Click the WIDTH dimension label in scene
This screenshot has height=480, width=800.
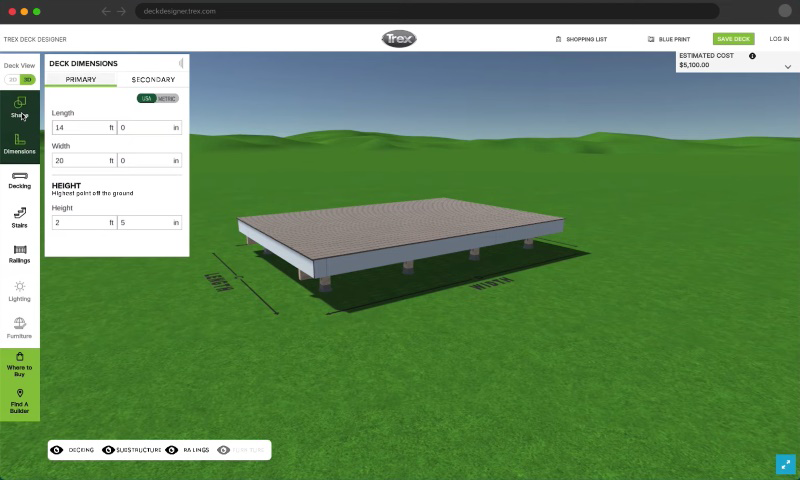(x=491, y=283)
